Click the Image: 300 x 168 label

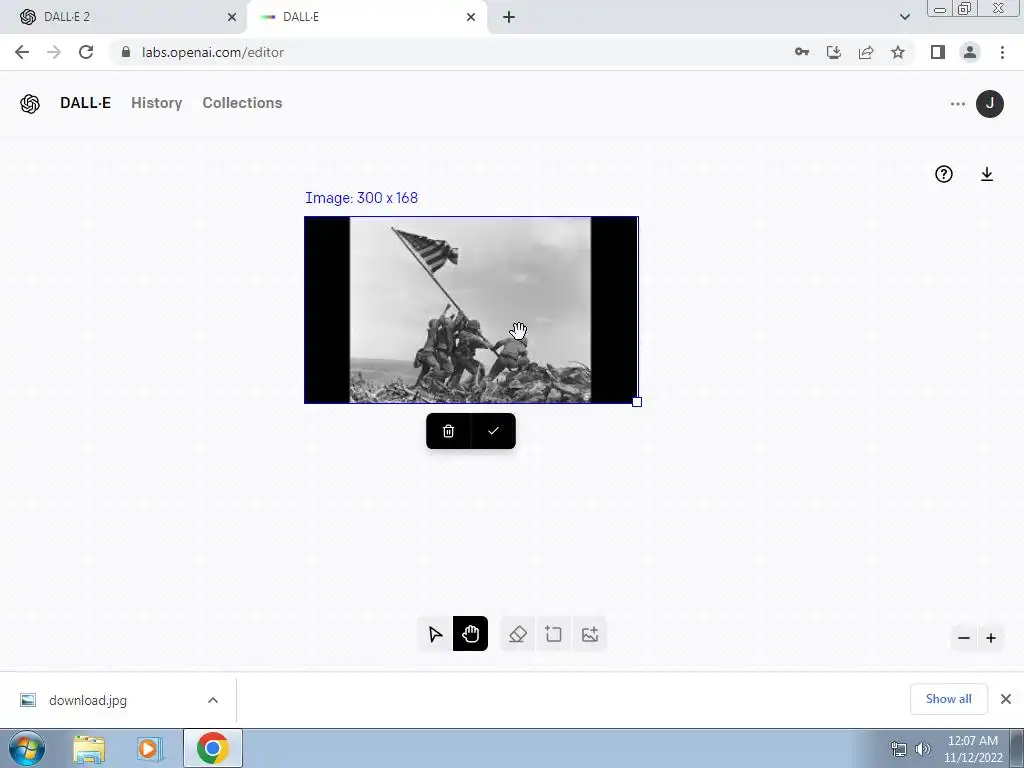coord(361,198)
